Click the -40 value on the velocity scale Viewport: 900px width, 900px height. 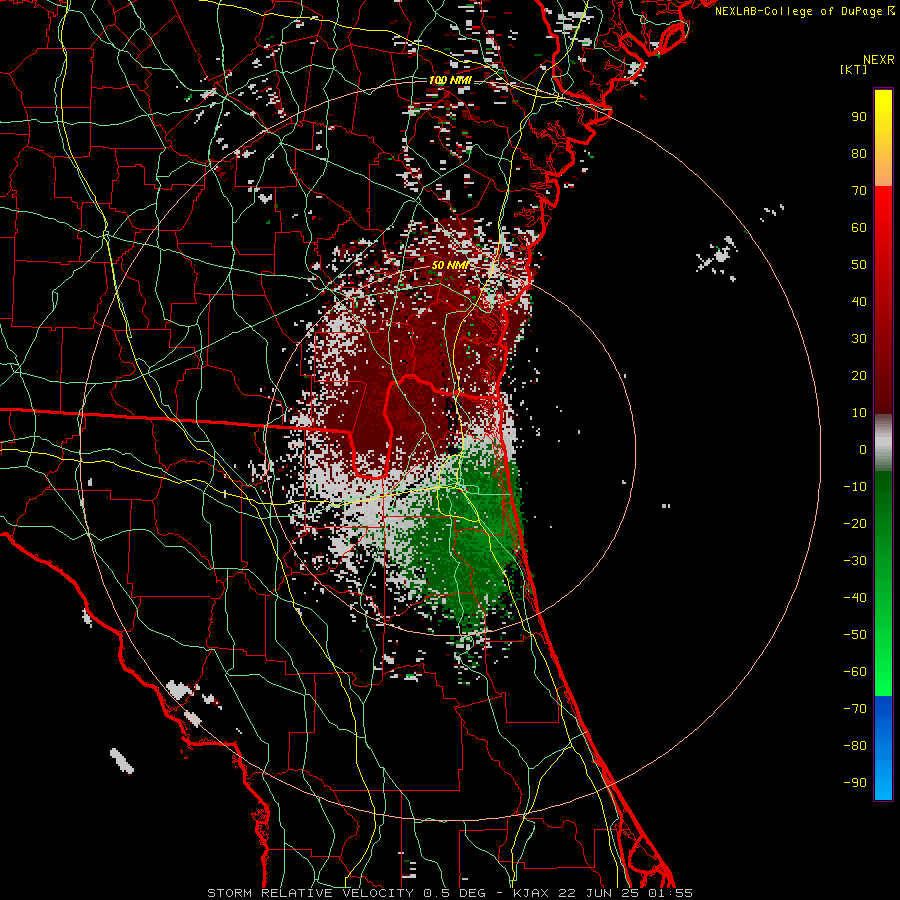[x=855, y=598]
